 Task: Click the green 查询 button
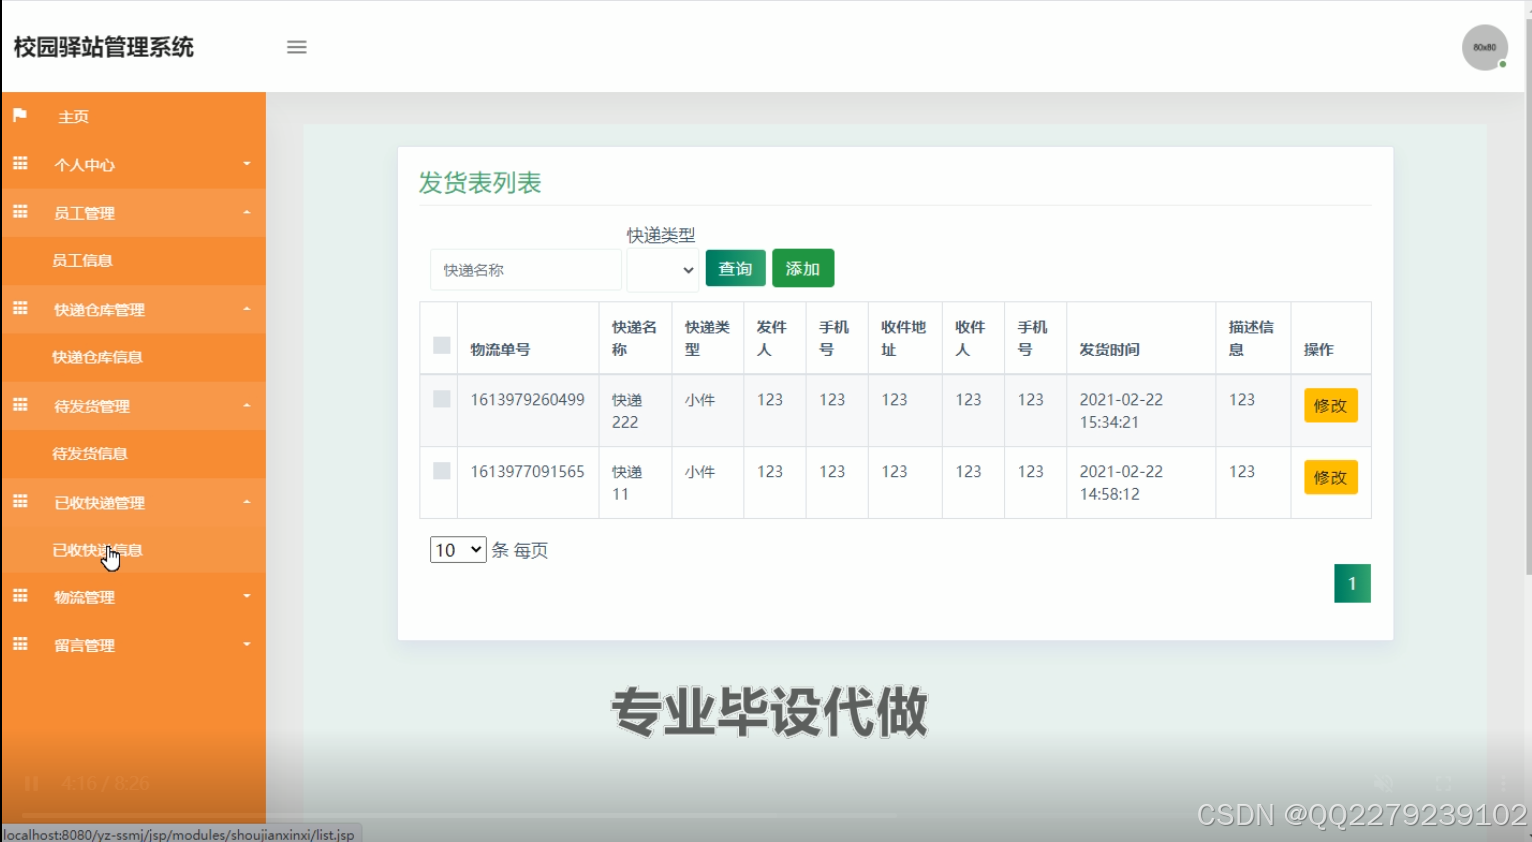(x=734, y=268)
